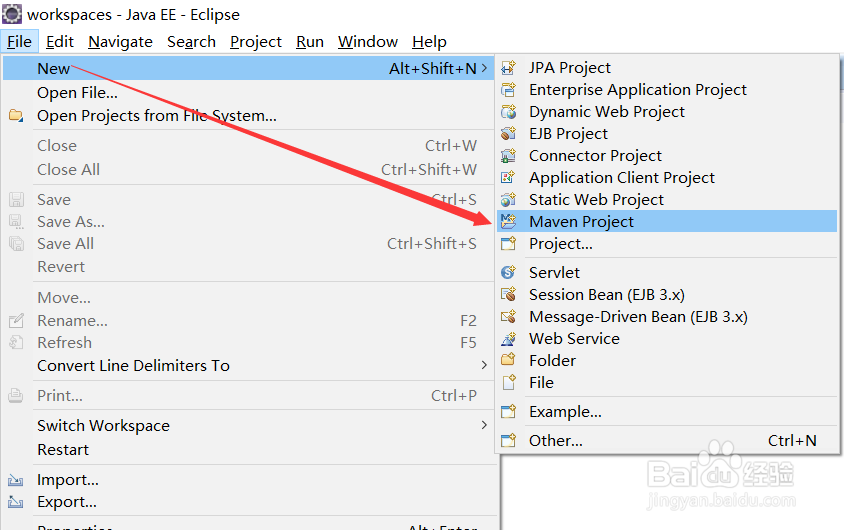Choose Open File... from File menu
This screenshot has height=530, width=844.
(249, 93)
